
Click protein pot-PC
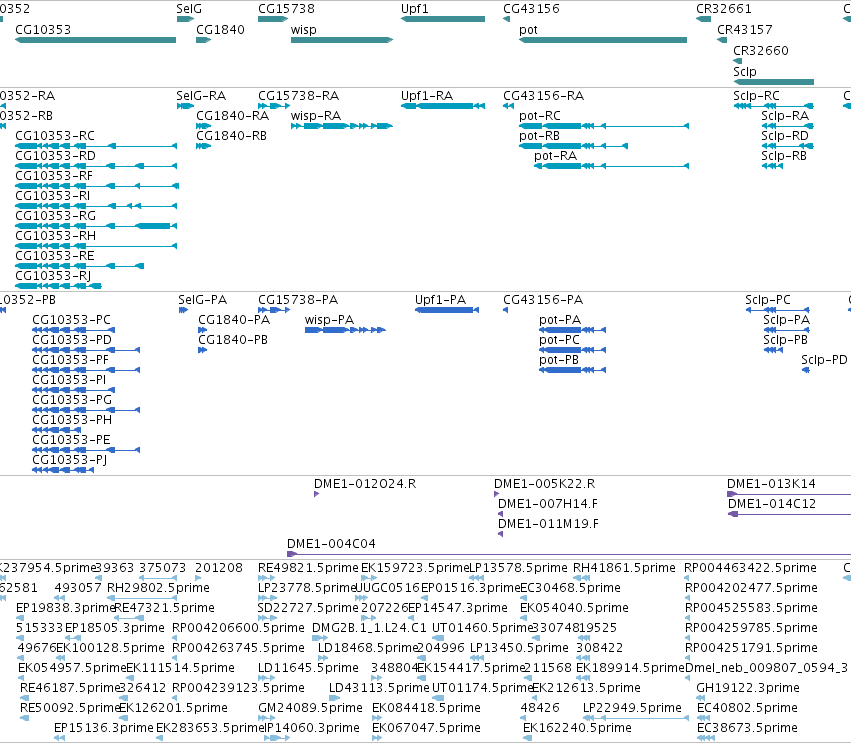[x=573, y=350]
